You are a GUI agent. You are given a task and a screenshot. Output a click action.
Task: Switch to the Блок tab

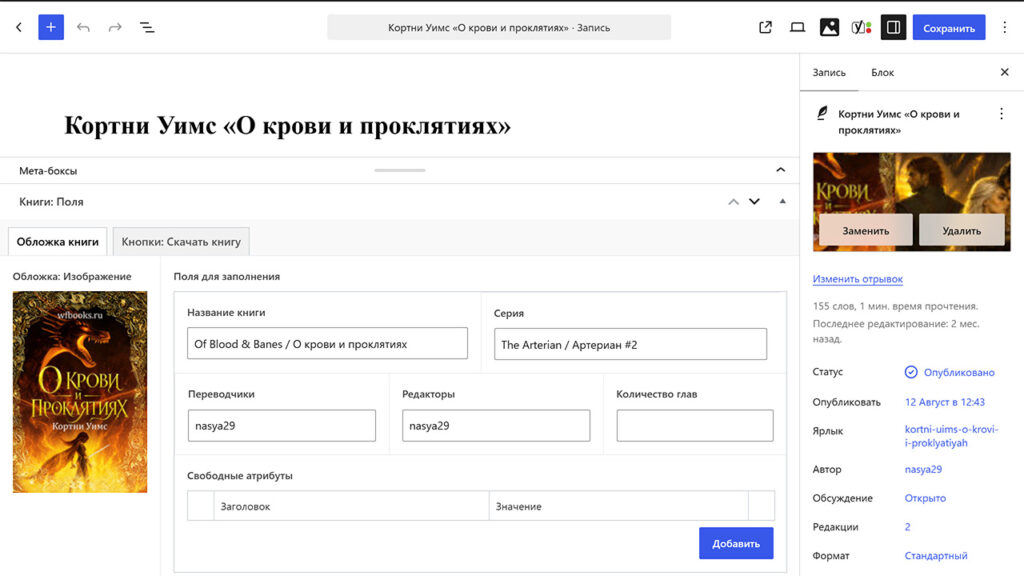(882, 72)
